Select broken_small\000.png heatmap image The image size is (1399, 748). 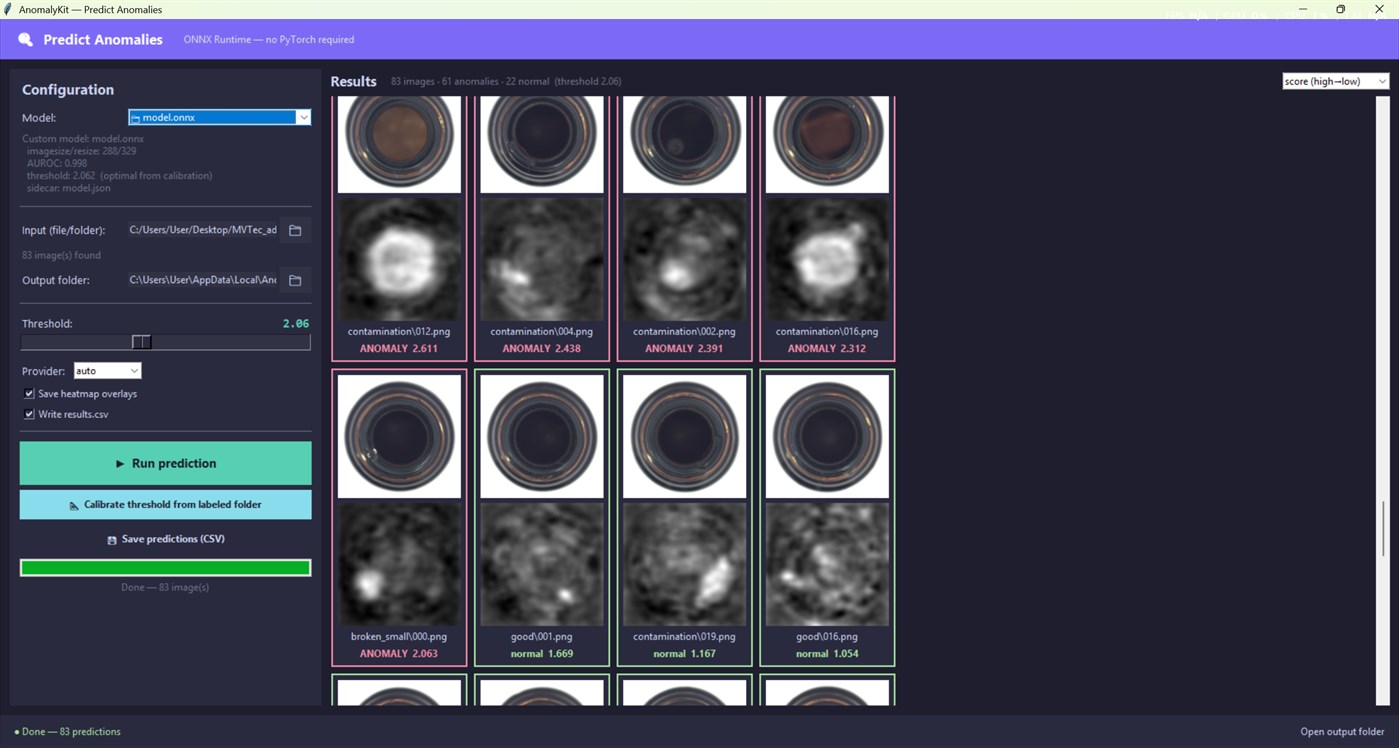point(399,564)
